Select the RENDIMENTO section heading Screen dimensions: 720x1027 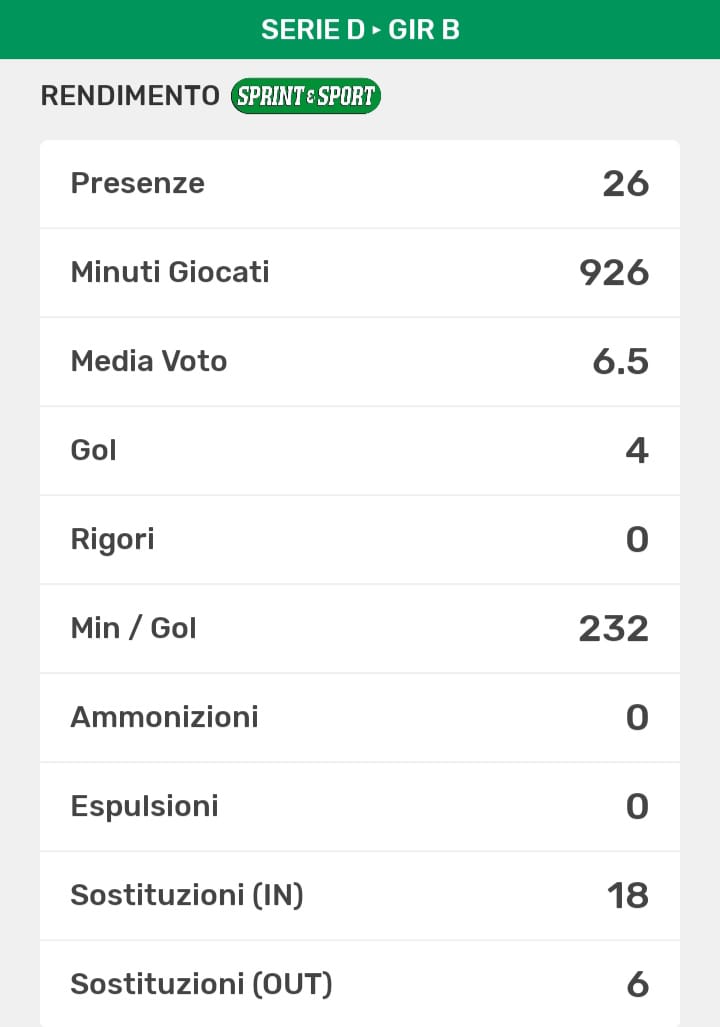130,96
